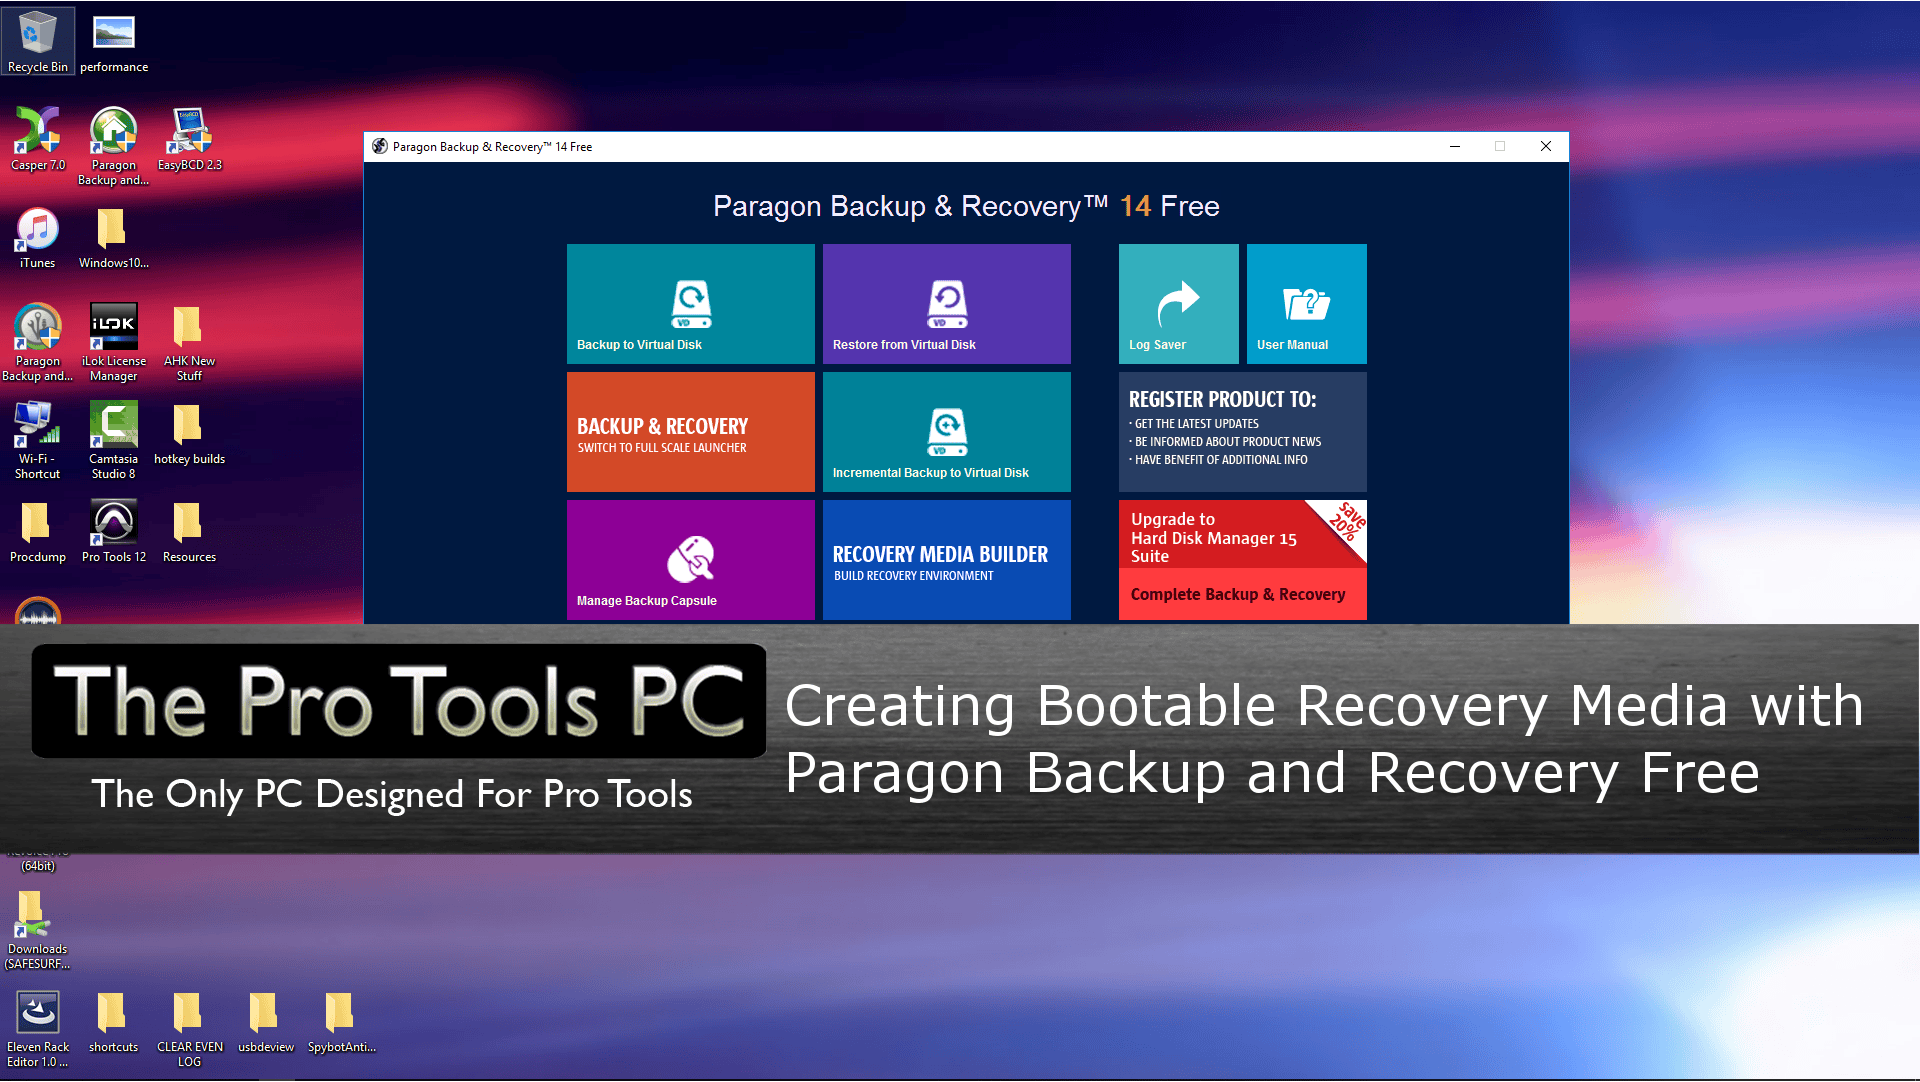Launch iLok License Manager shortcut

(114, 342)
